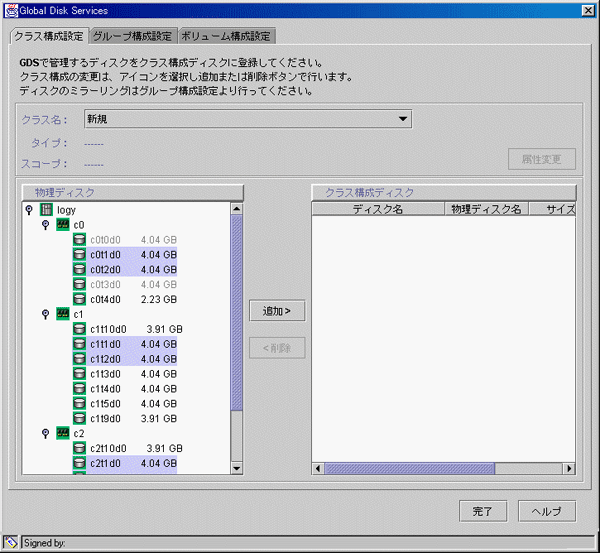Viewport: 600px width, 553px height.
Task: Click the class disk horizontal scrollbar thumb
Action: [x=409, y=468]
